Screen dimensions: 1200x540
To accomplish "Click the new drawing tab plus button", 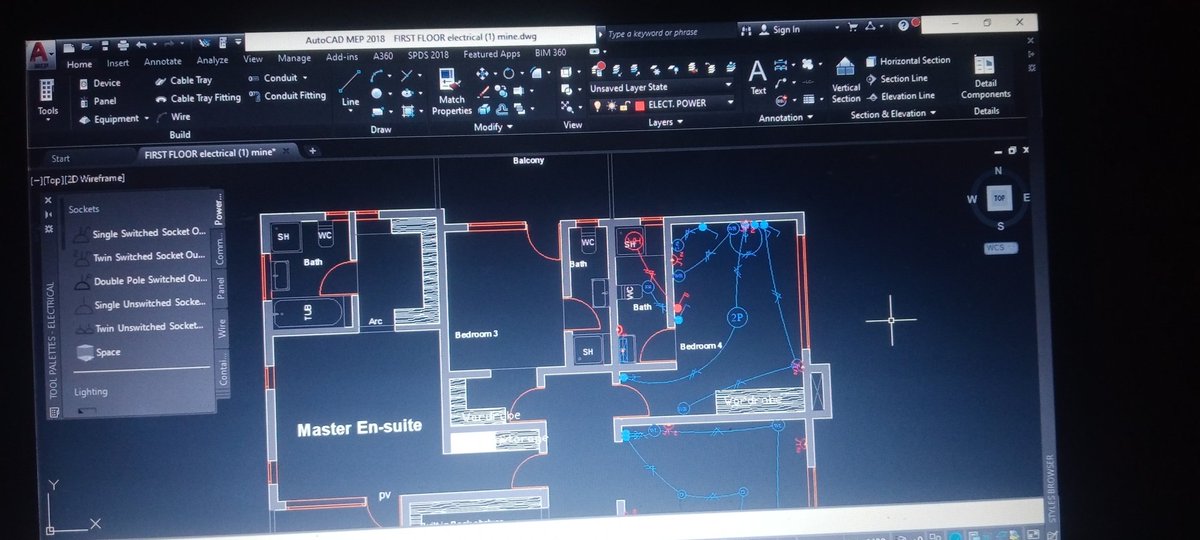I will tap(312, 151).
